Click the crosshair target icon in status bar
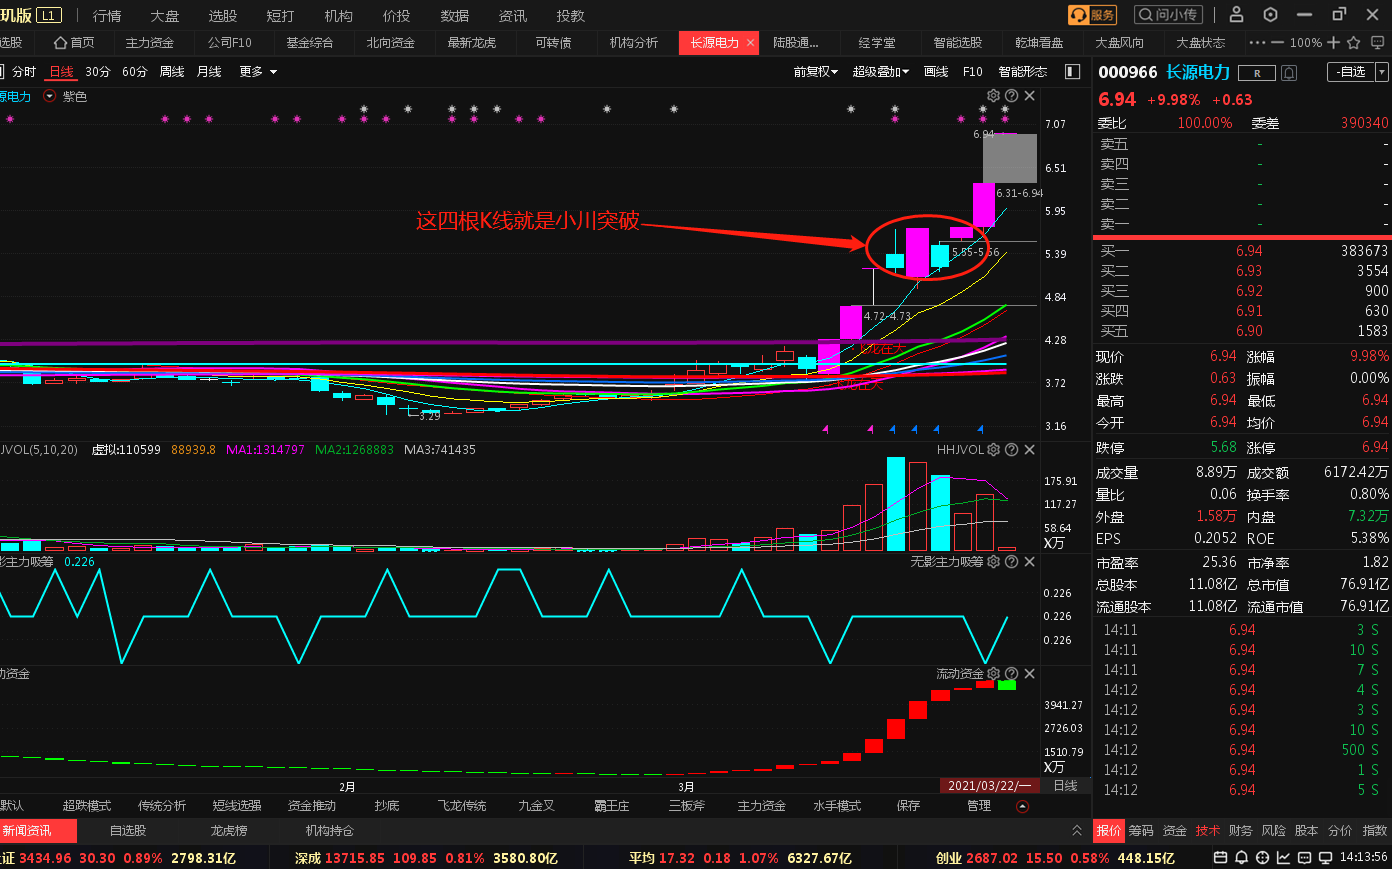Viewport: 1392px width, 869px height. [1262, 857]
